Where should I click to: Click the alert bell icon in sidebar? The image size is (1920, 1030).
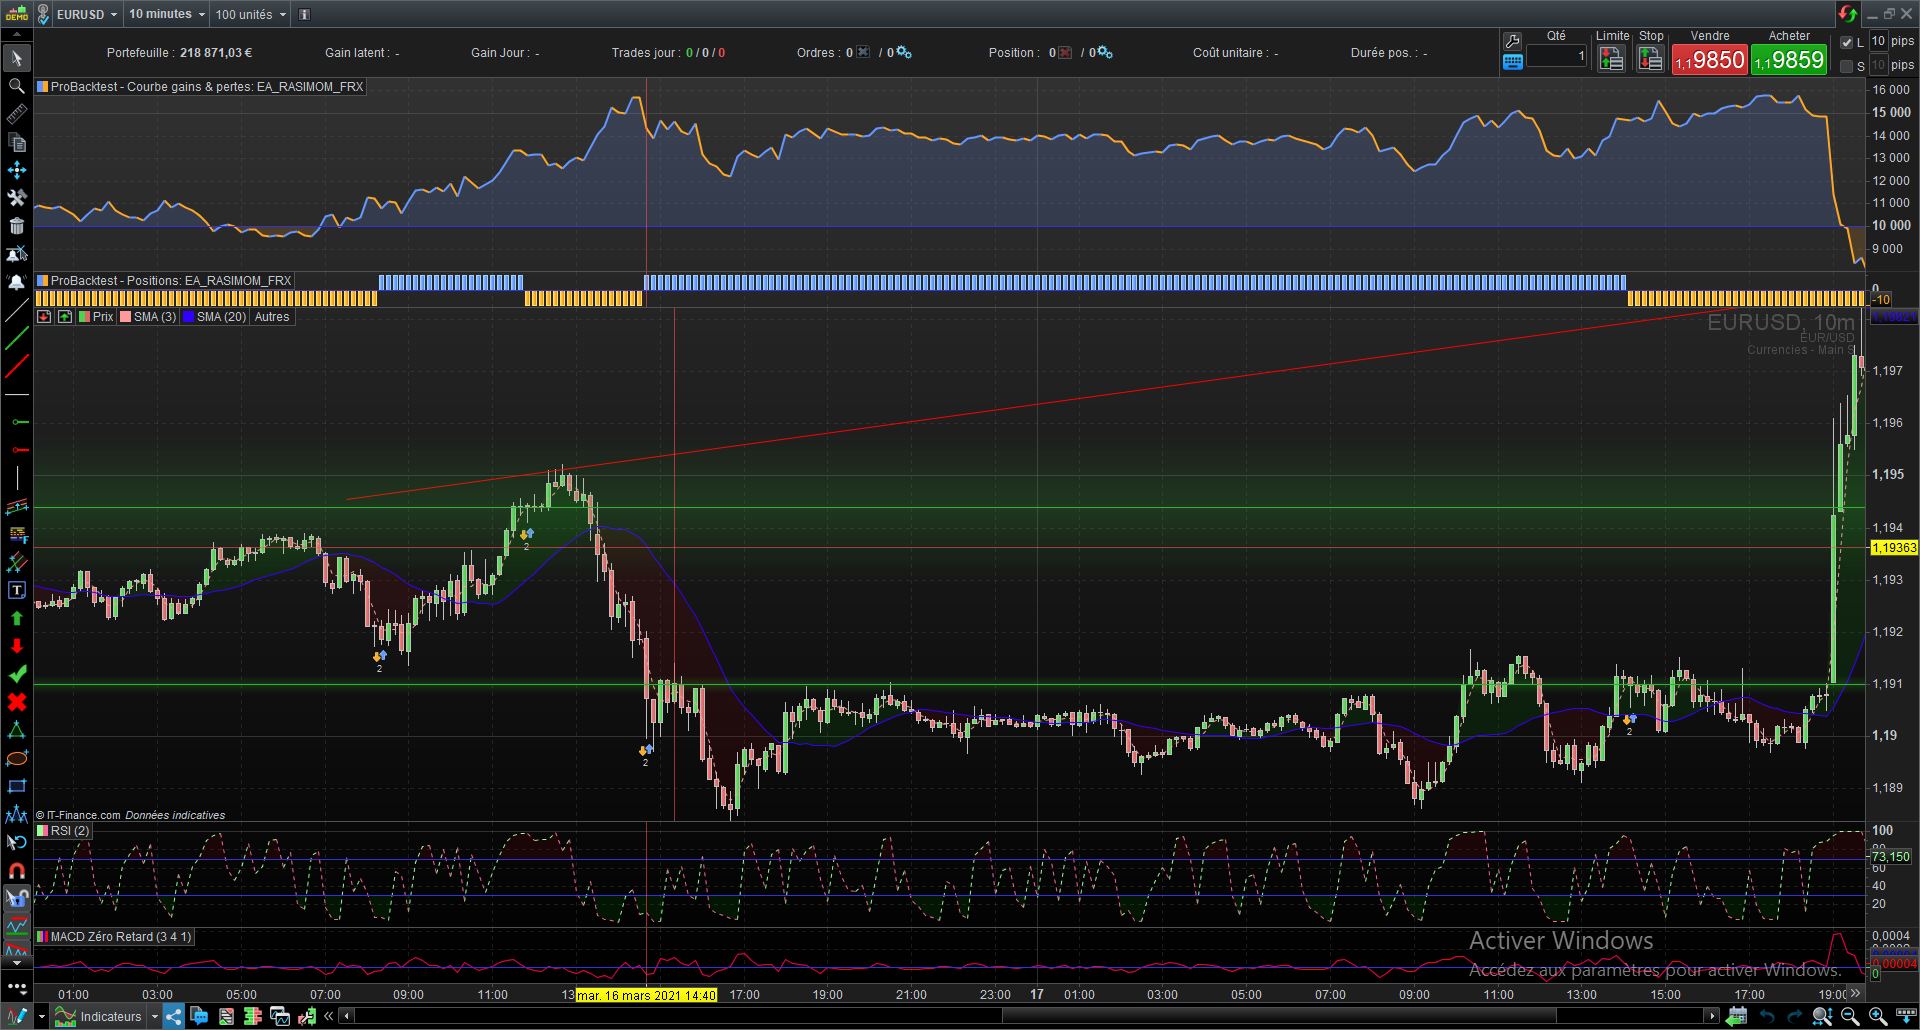point(16,282)
